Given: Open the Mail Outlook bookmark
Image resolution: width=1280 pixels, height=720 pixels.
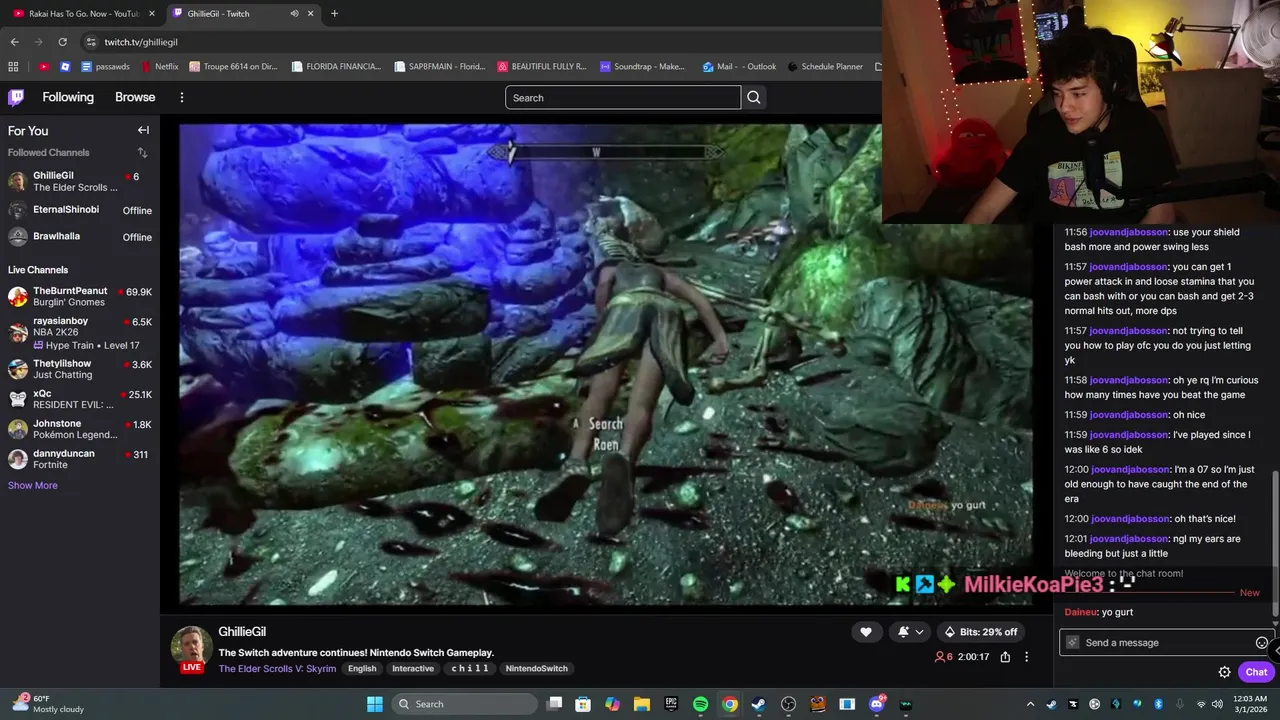Looking at the screenshot, I should tap(739, 67).
